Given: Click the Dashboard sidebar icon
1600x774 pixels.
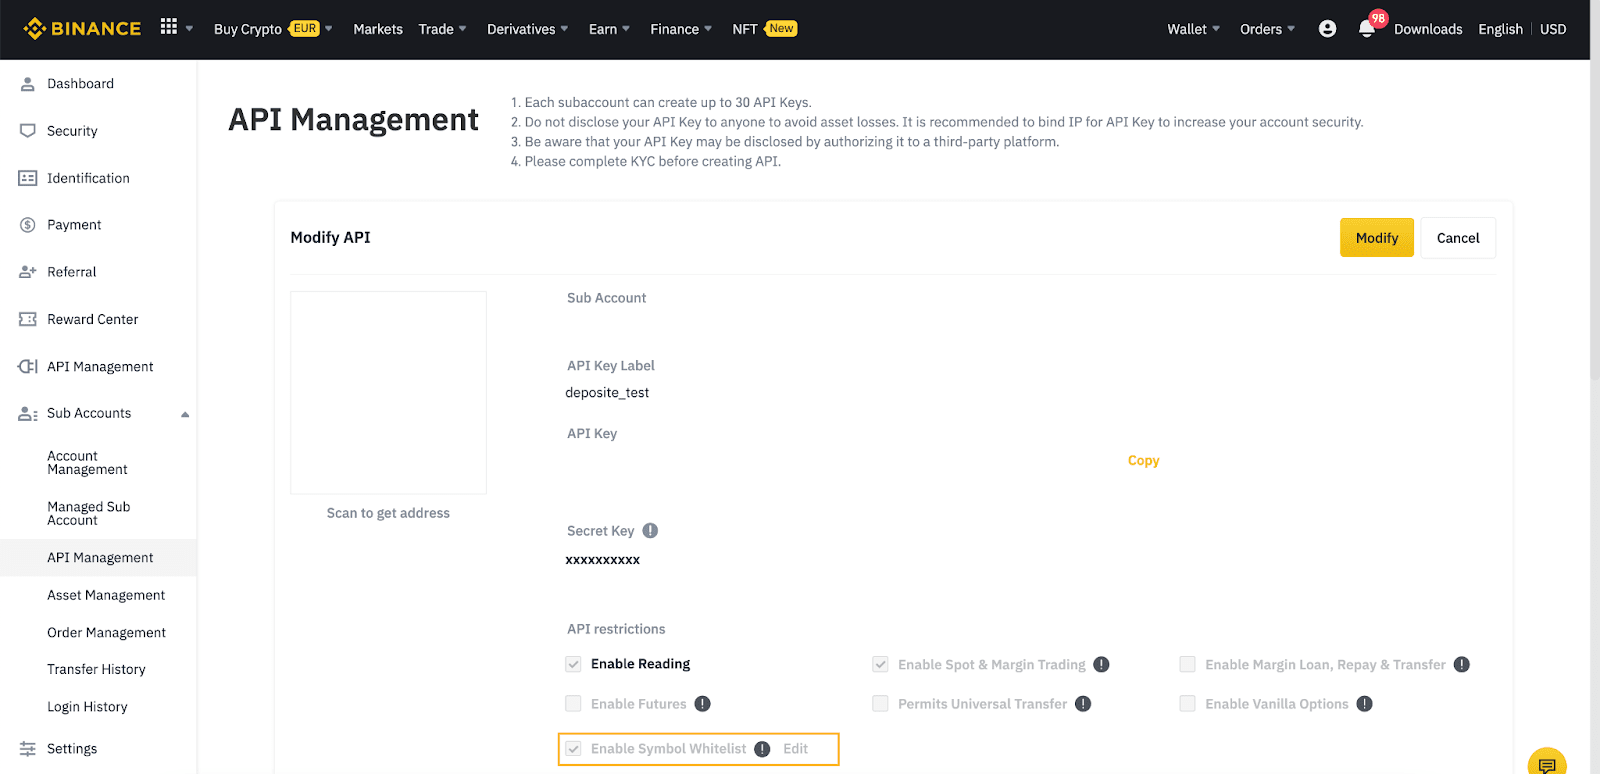Looking at the screenshot, I should pyautogui.click(x=28, y=84).
